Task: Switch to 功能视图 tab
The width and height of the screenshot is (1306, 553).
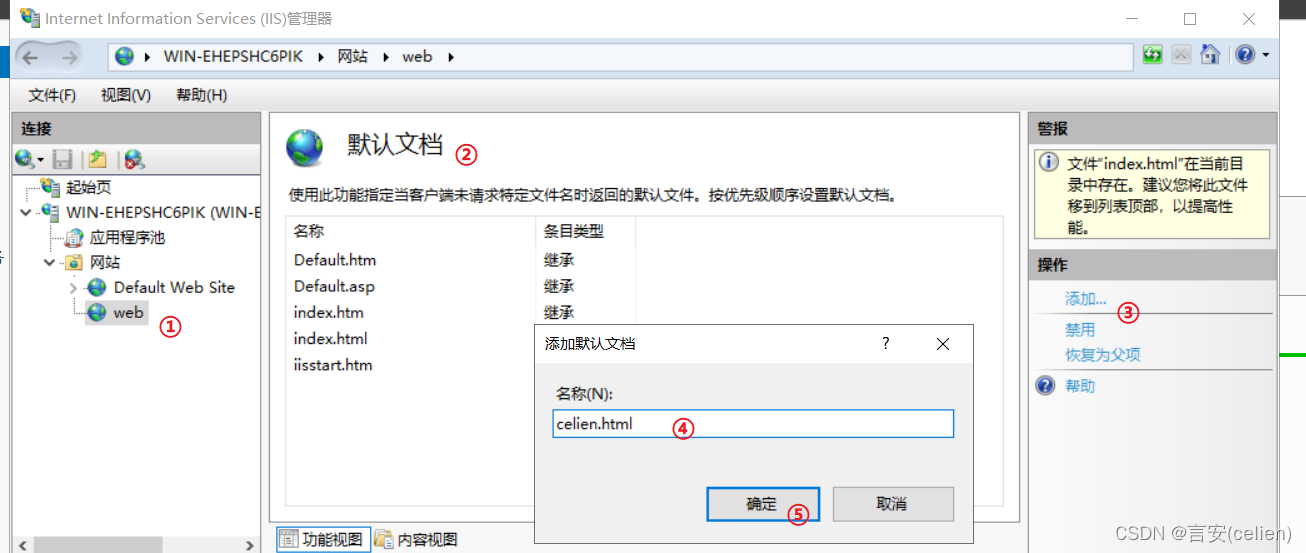Action: 322,540
